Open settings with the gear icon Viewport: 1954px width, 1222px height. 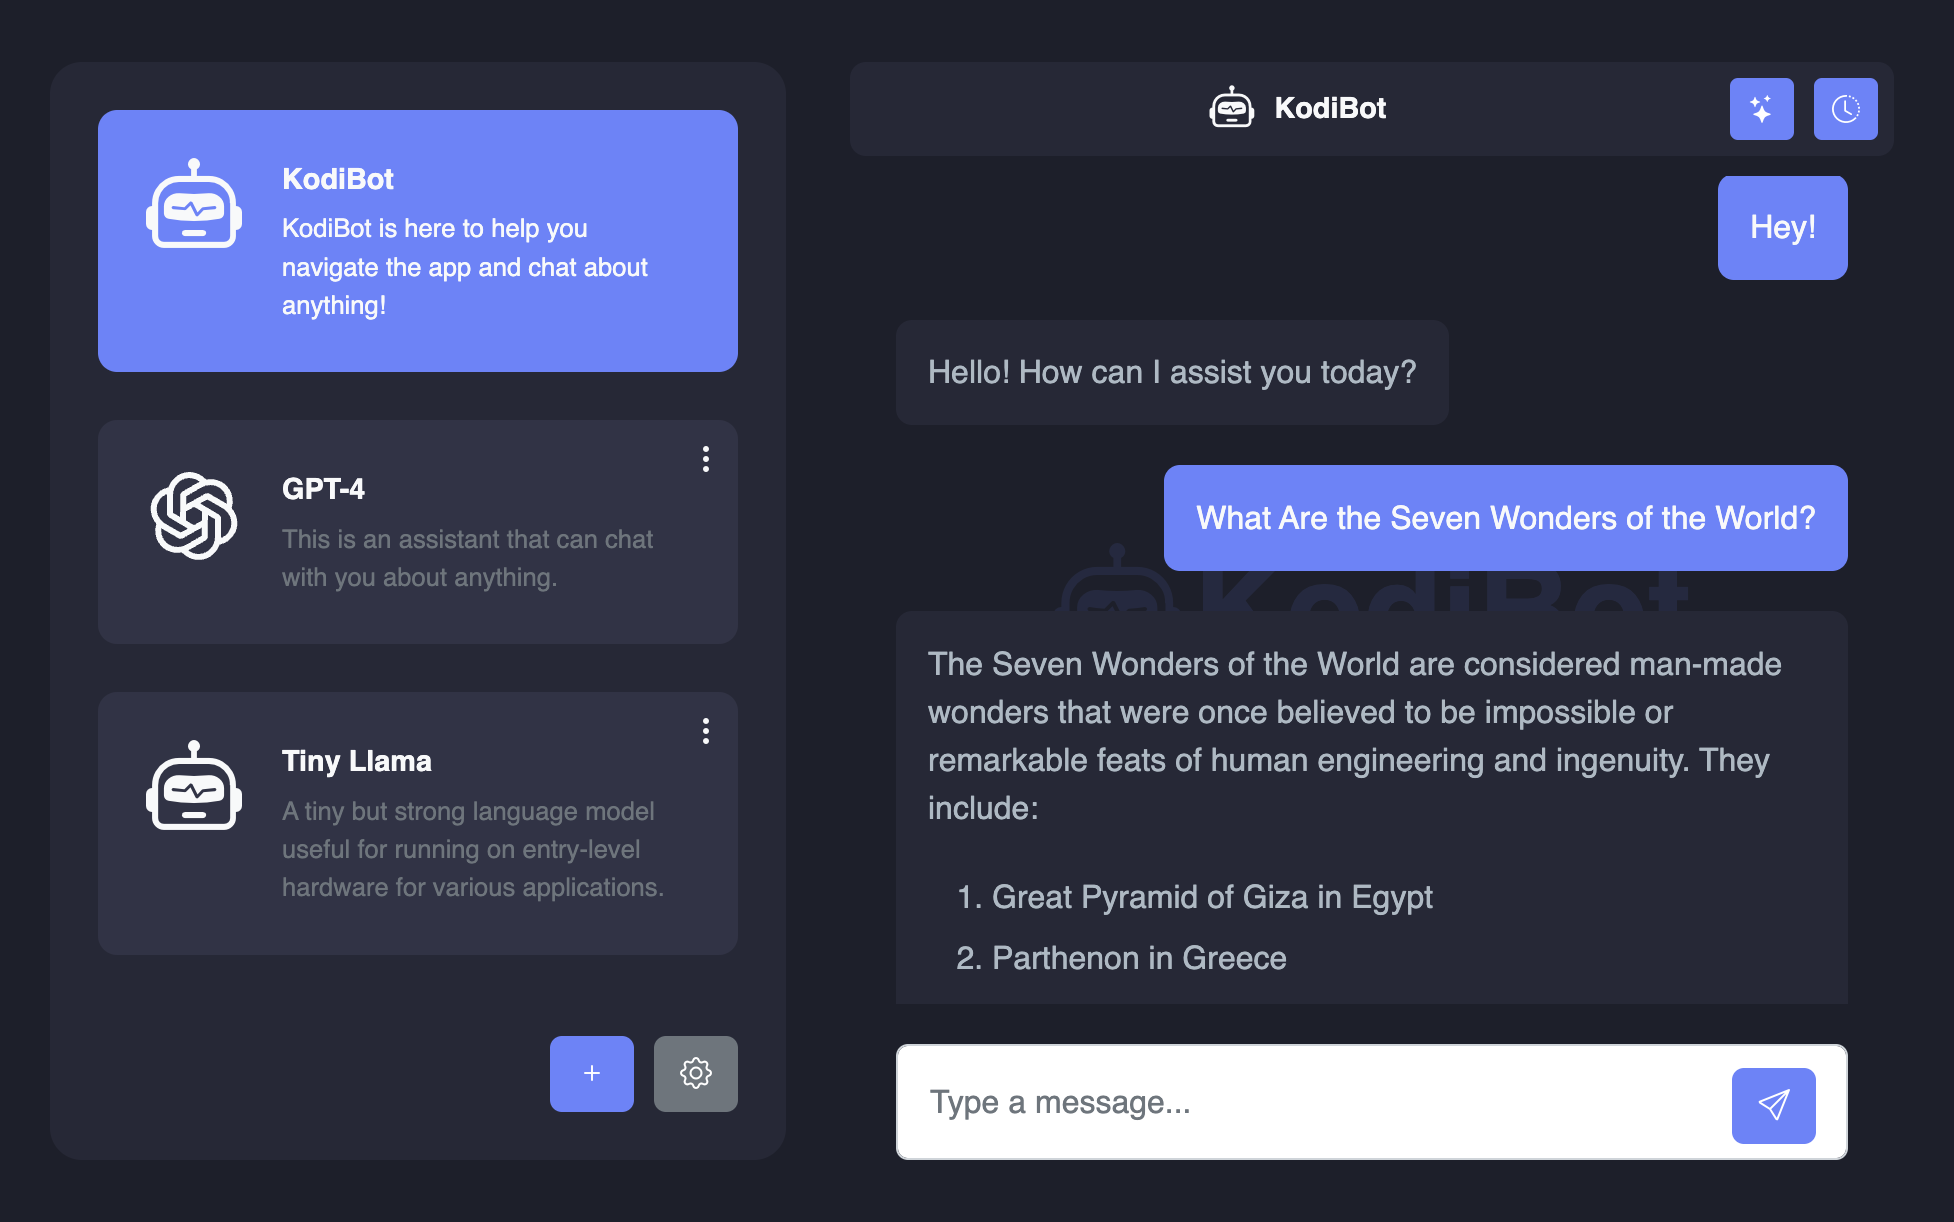pyautogui.click(x=695, y=1073)
